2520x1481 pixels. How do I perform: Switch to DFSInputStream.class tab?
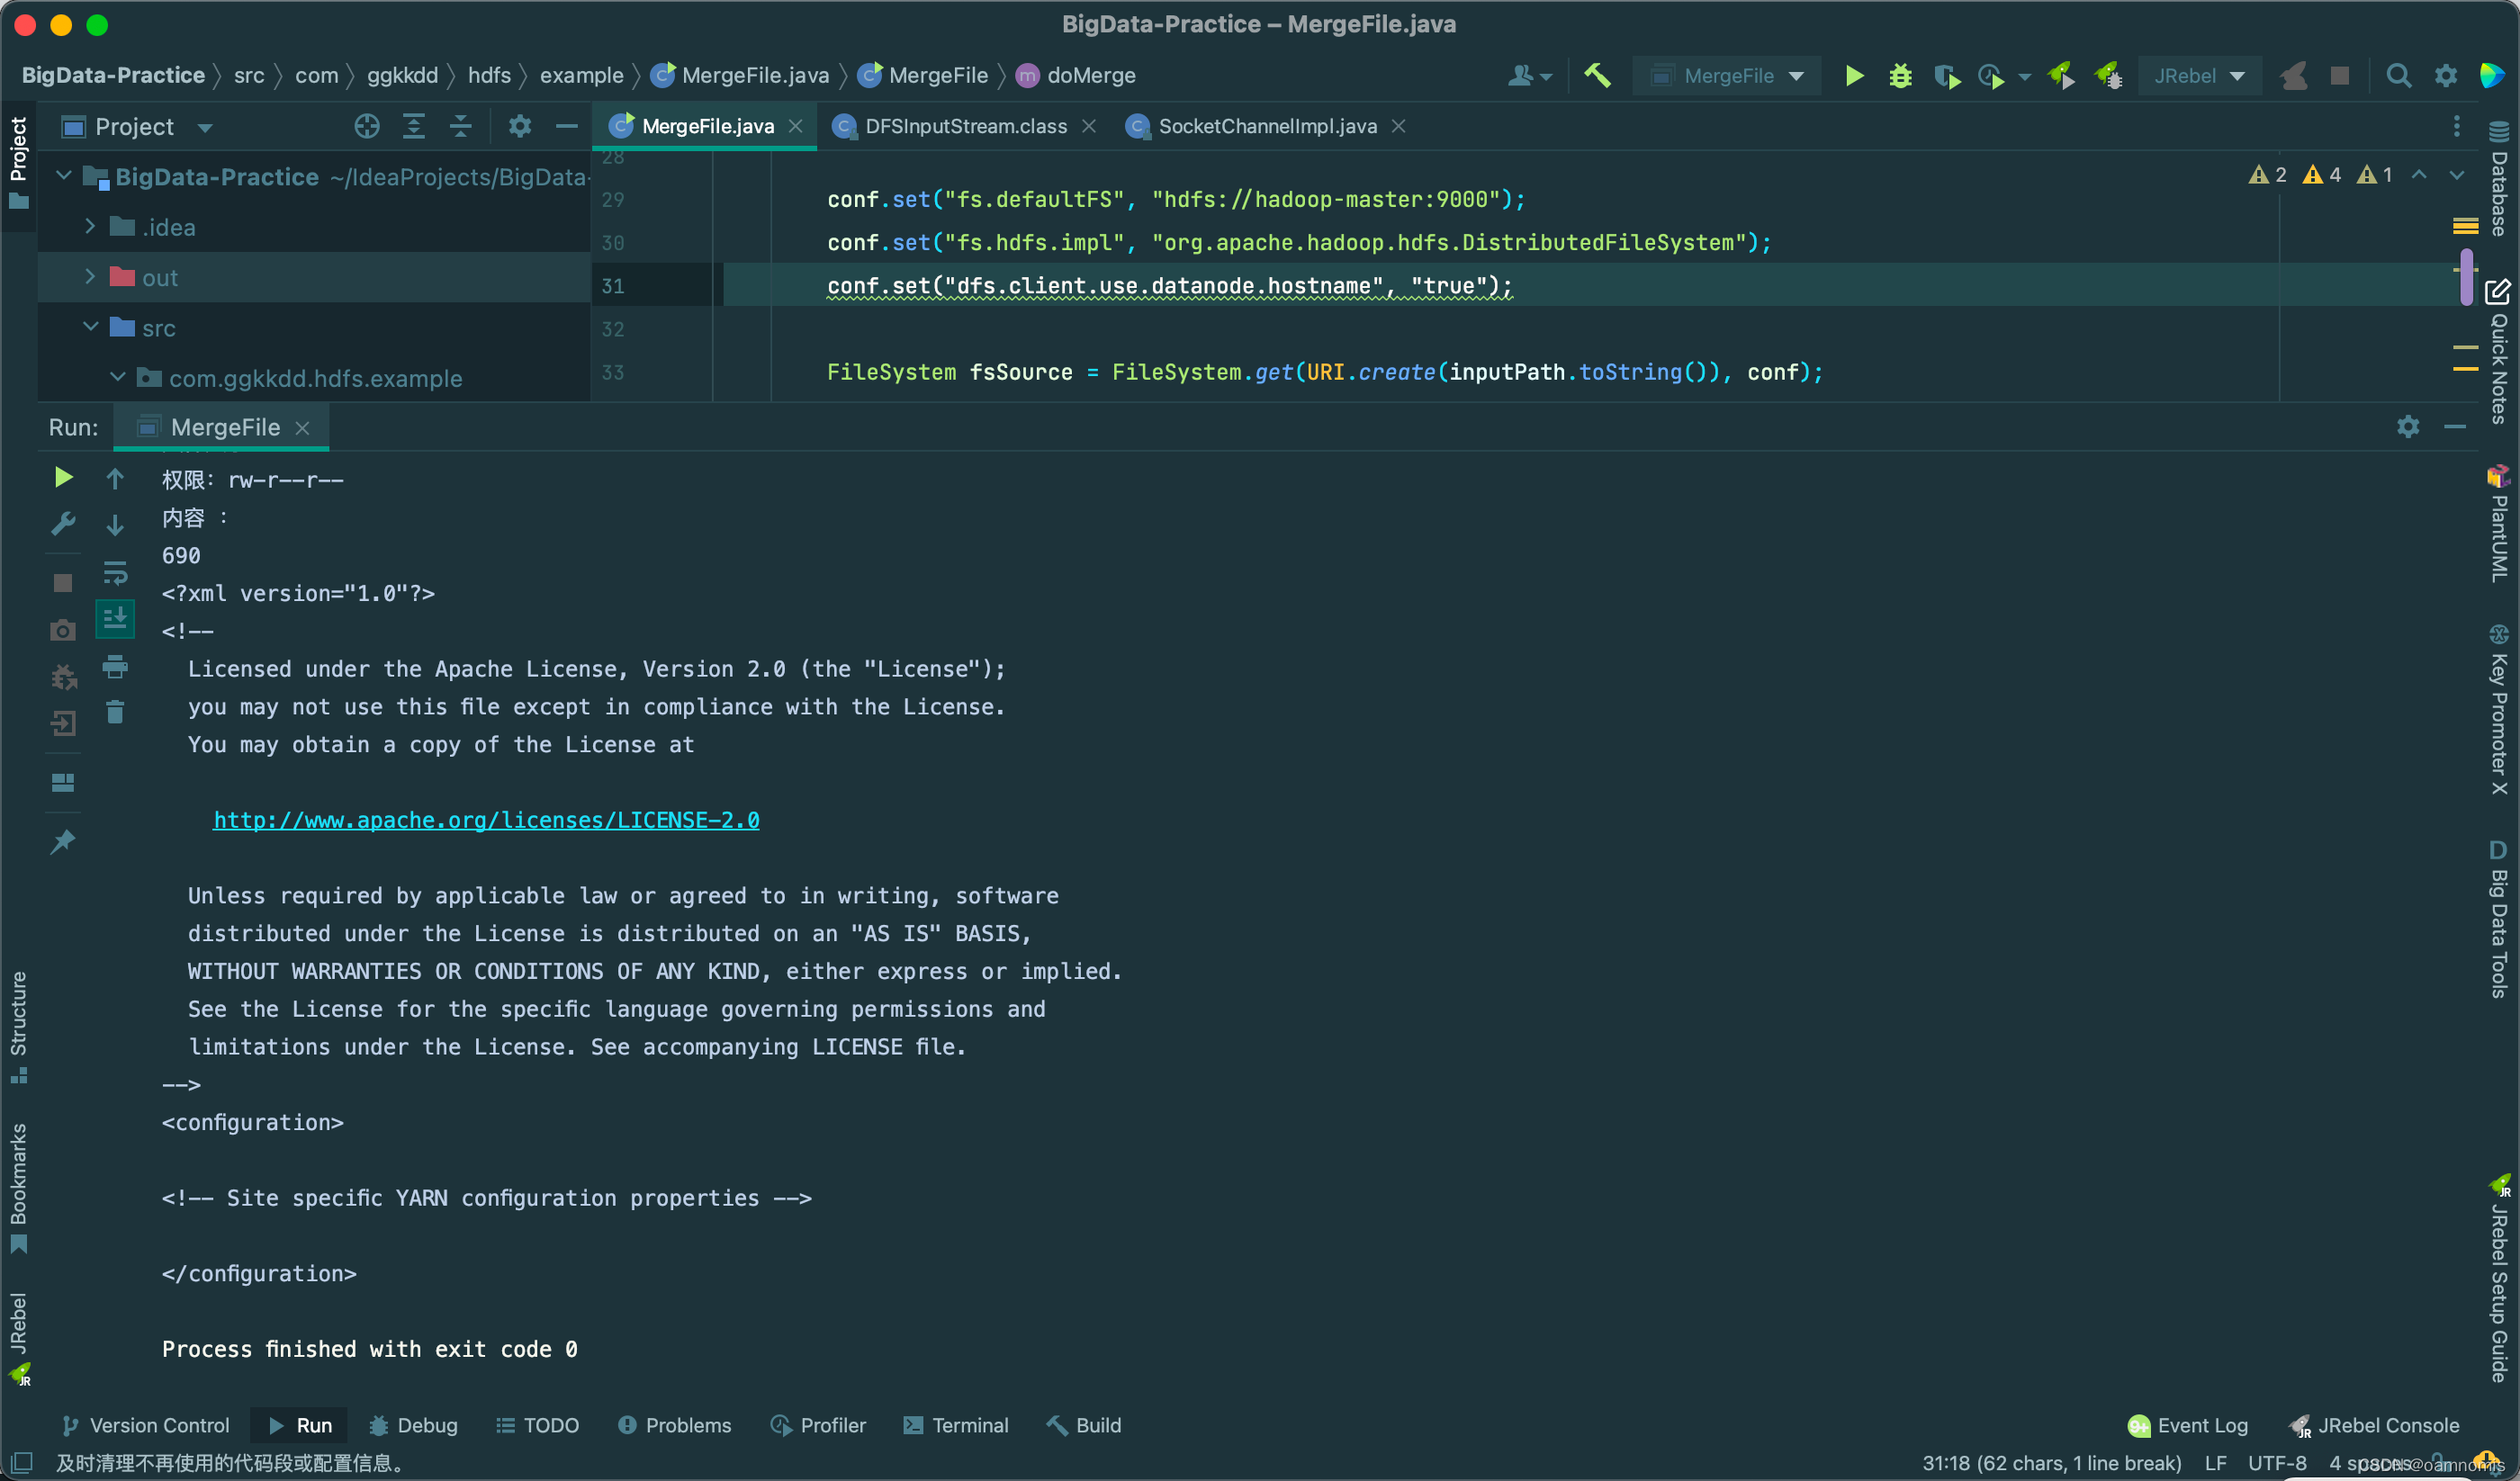coord(965,126)
